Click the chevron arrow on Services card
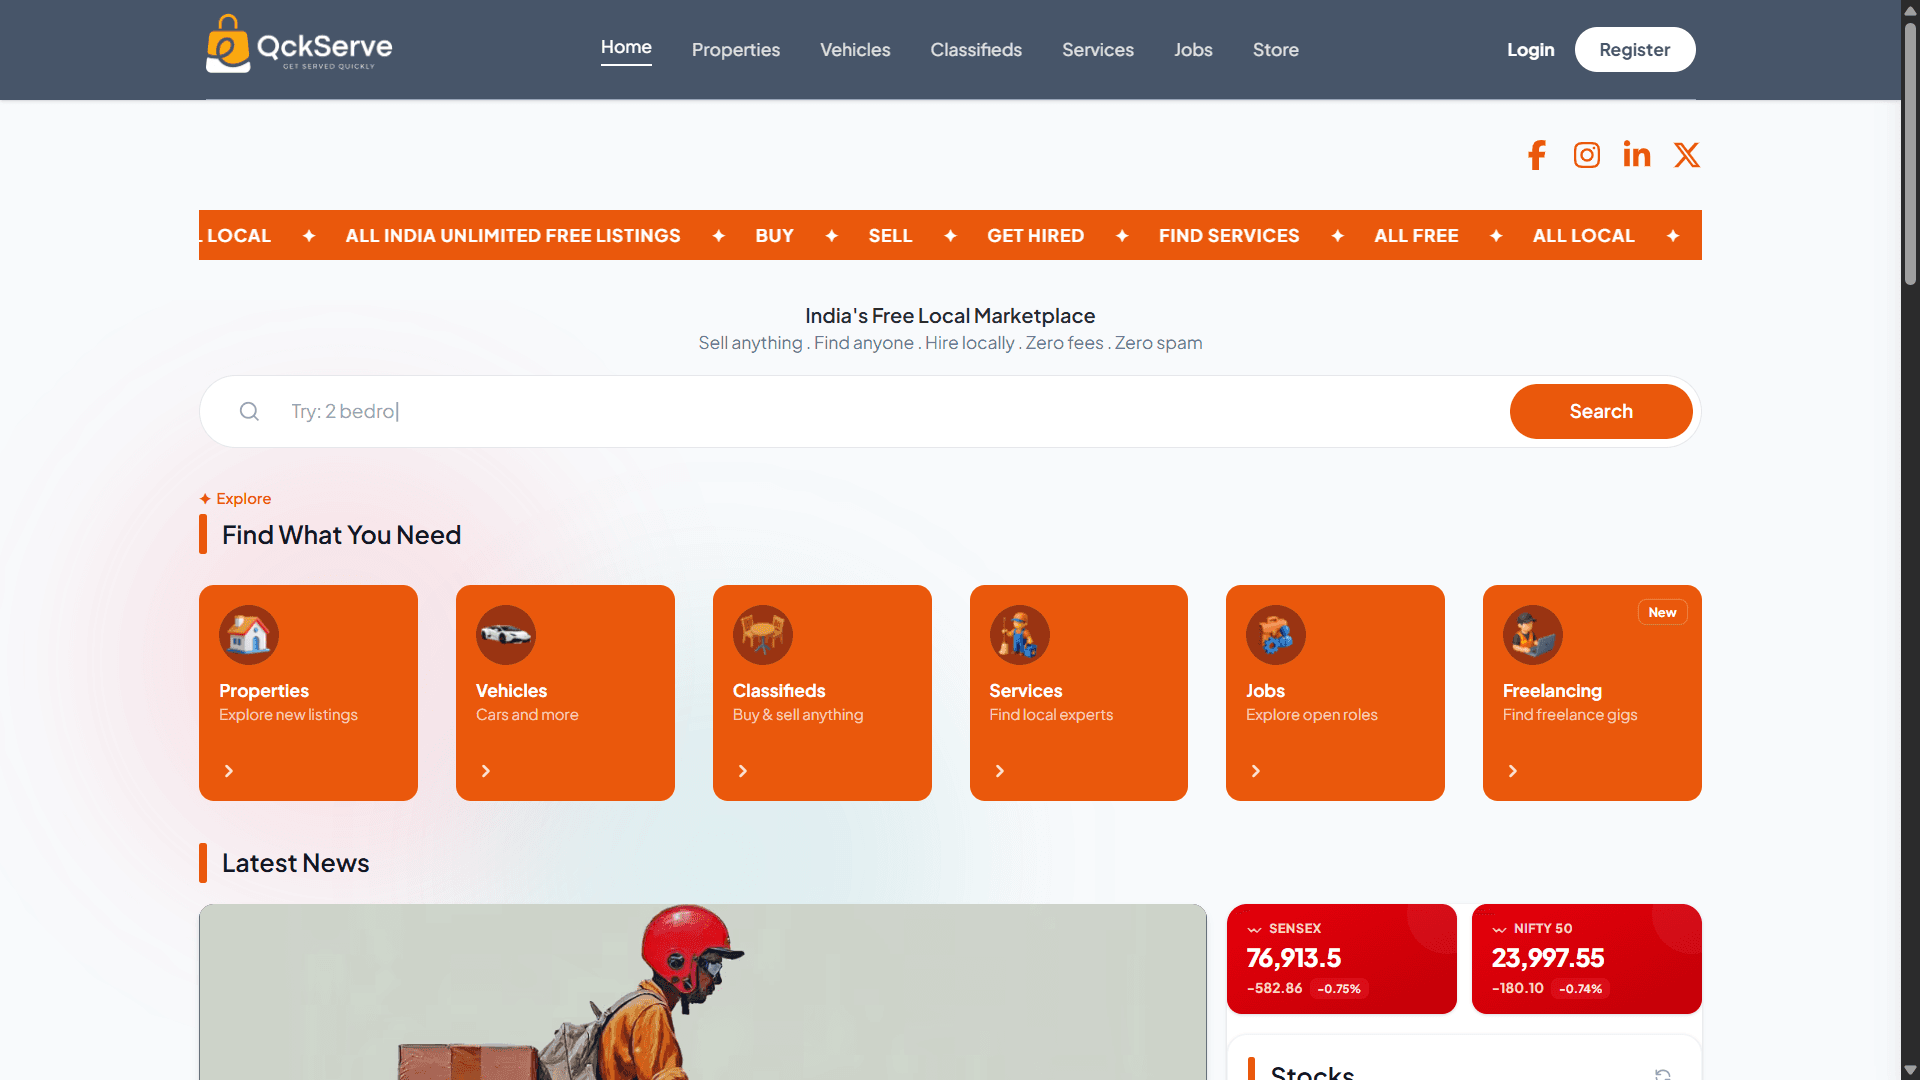The width and height of the screenshot is (1920, 1080). tap(1000, 771)
